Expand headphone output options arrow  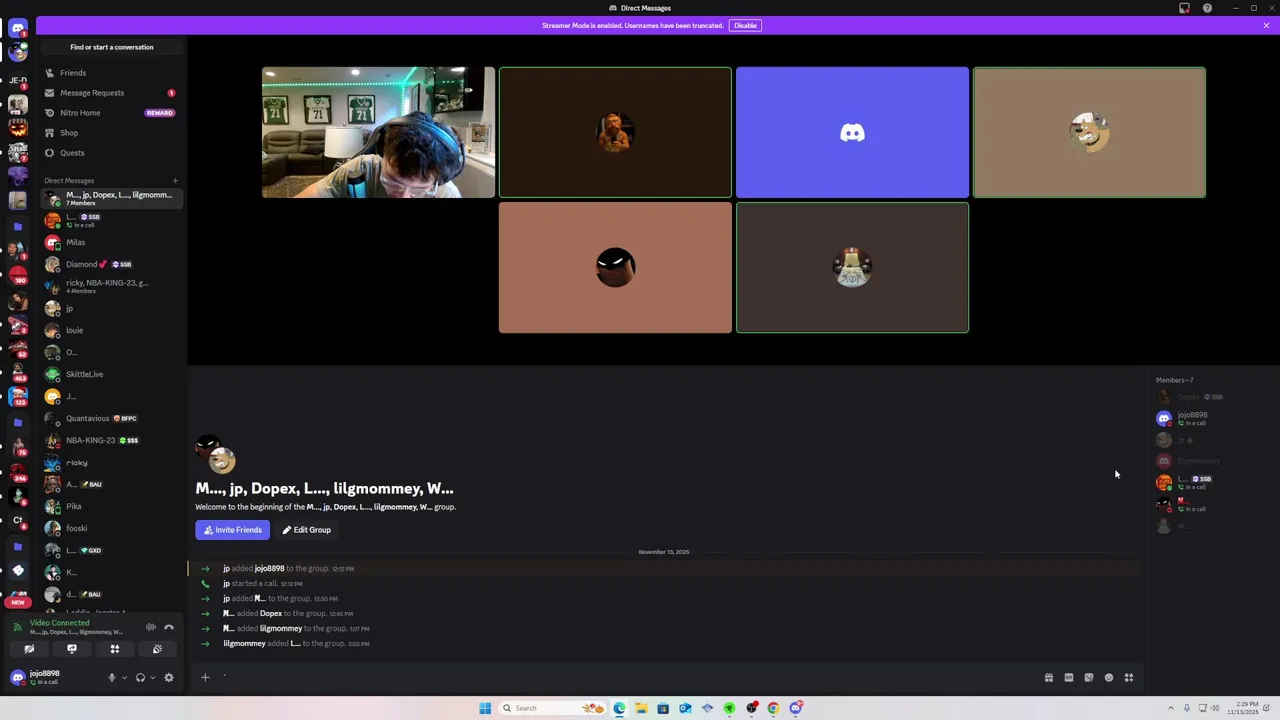click(152, 677)
